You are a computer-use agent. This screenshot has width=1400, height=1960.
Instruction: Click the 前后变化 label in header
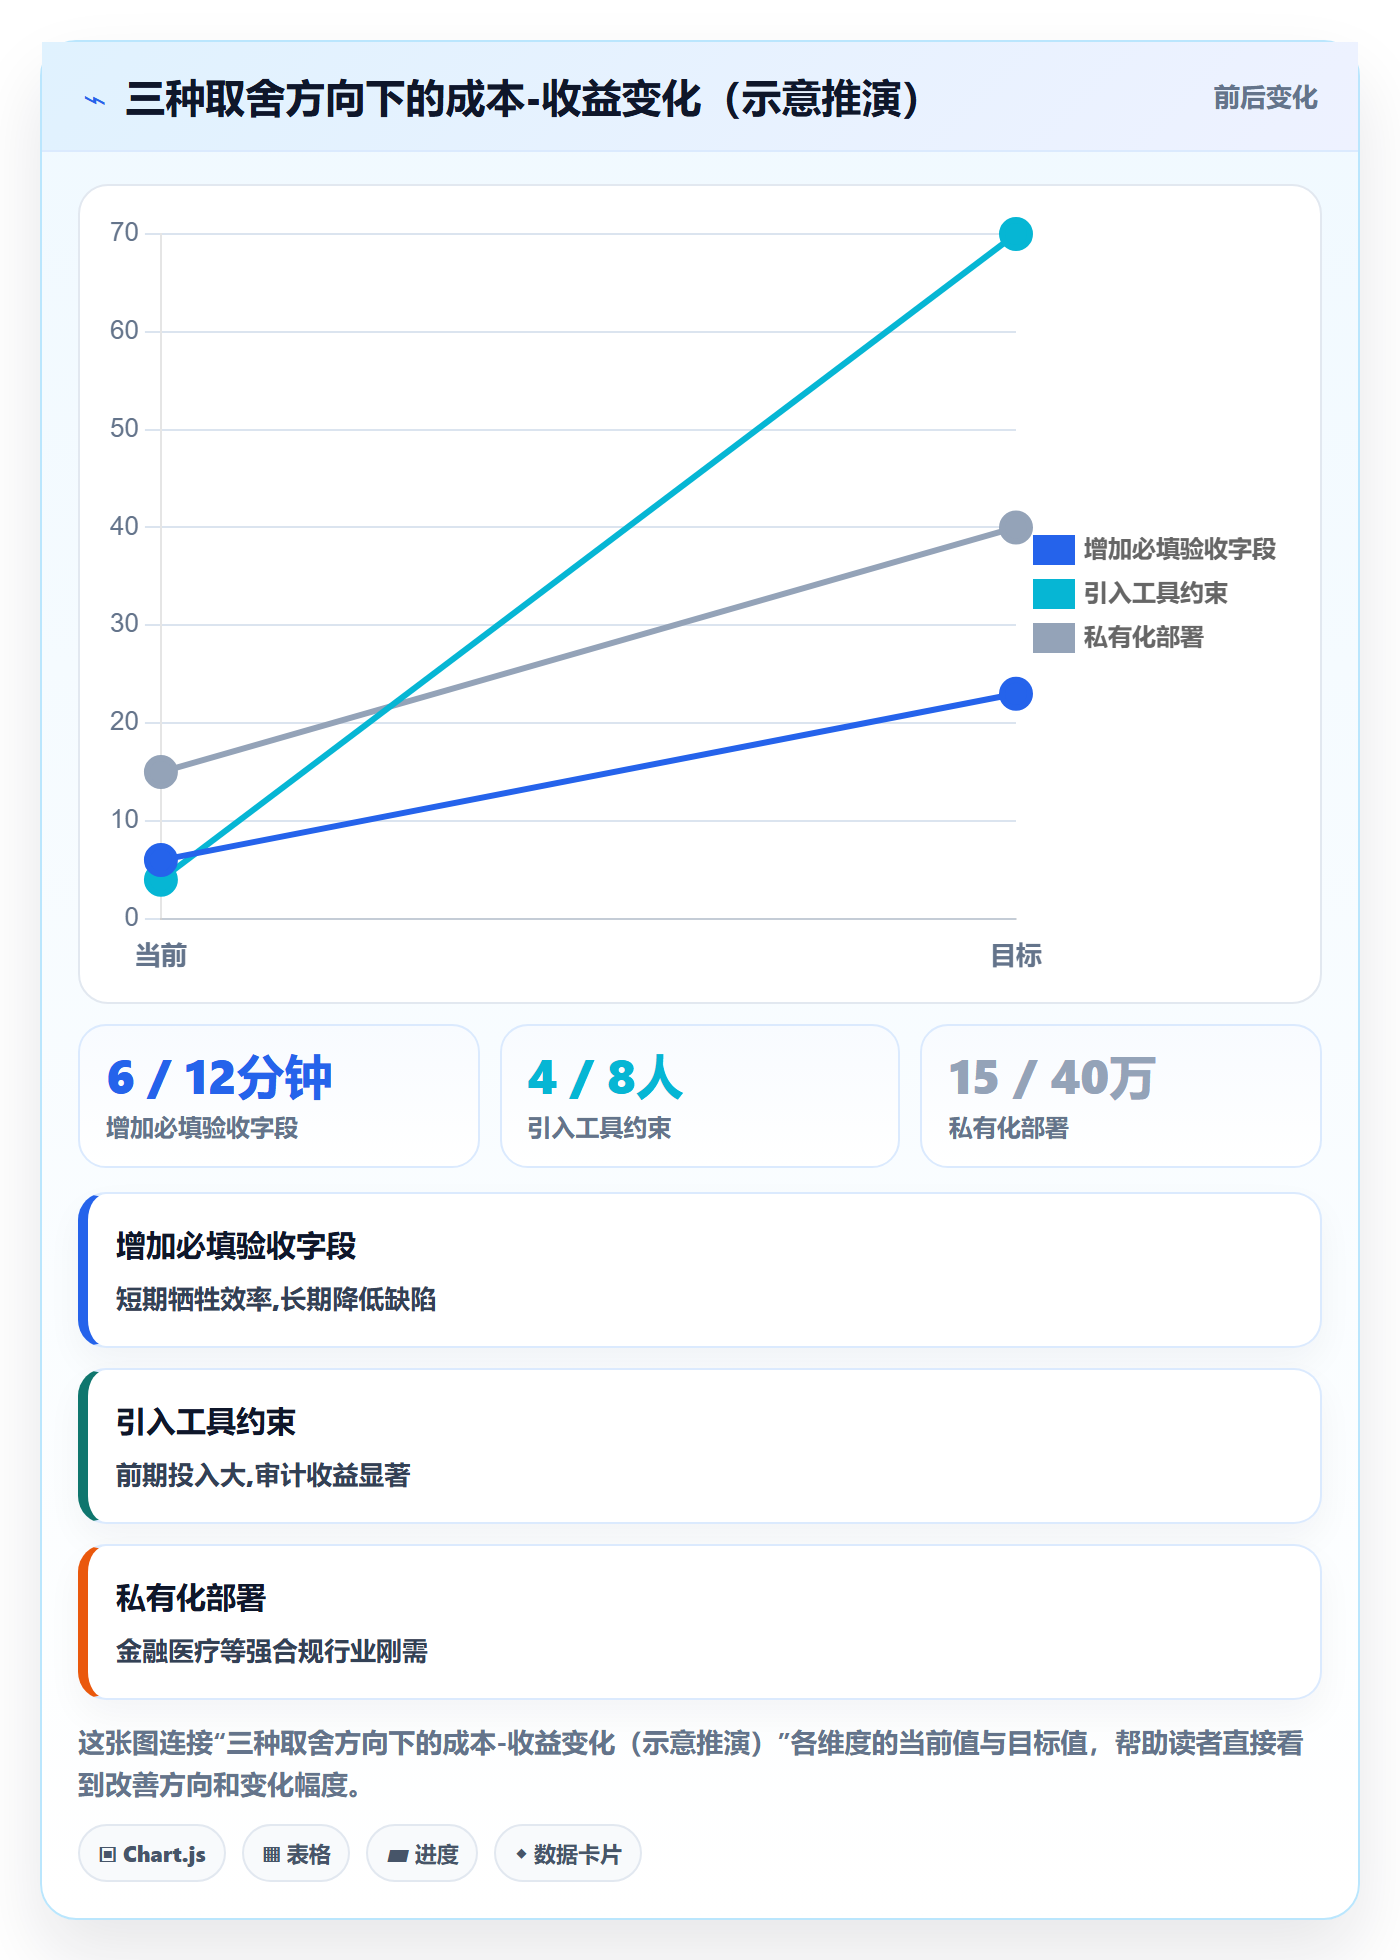click(1265, 98)
